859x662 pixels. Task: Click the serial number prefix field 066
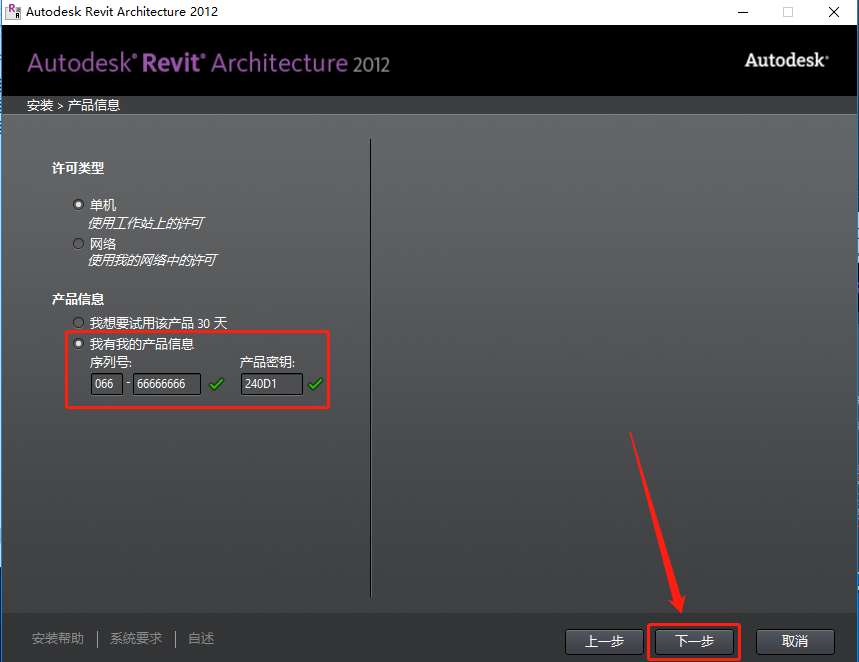click(x=106, y=384)
